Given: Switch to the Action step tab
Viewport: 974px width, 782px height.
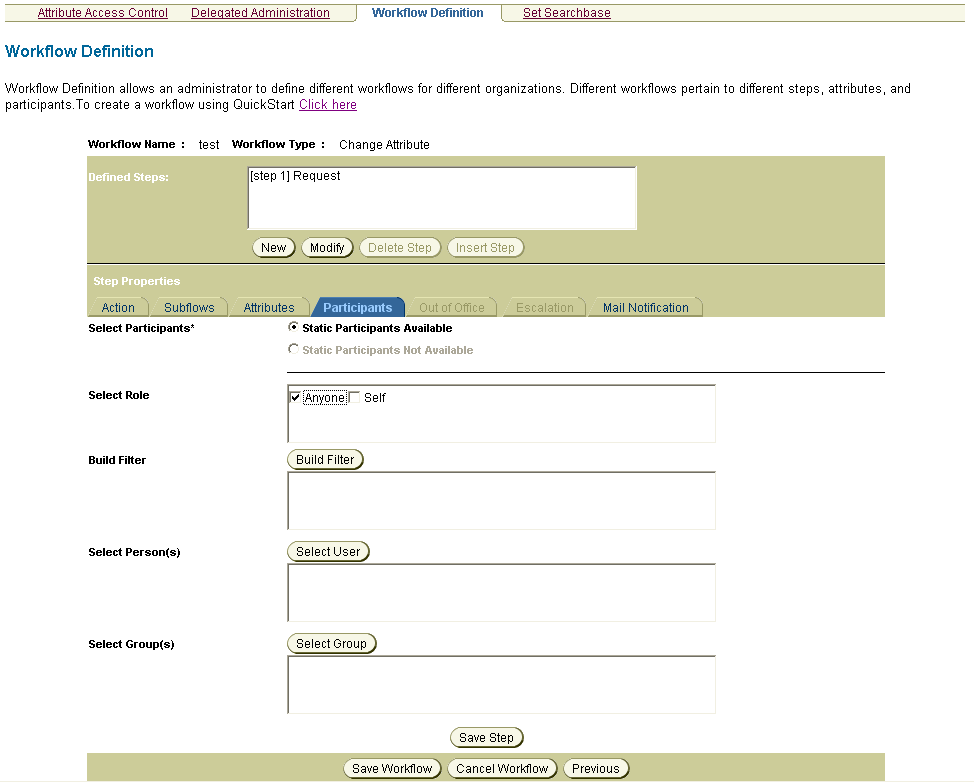Looking at the screenshot, I should [118, 307].
